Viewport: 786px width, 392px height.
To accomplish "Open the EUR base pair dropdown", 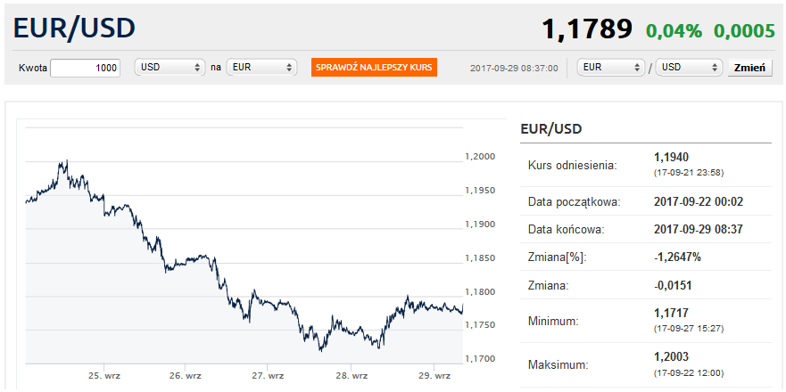I will [x=611, y=67].
